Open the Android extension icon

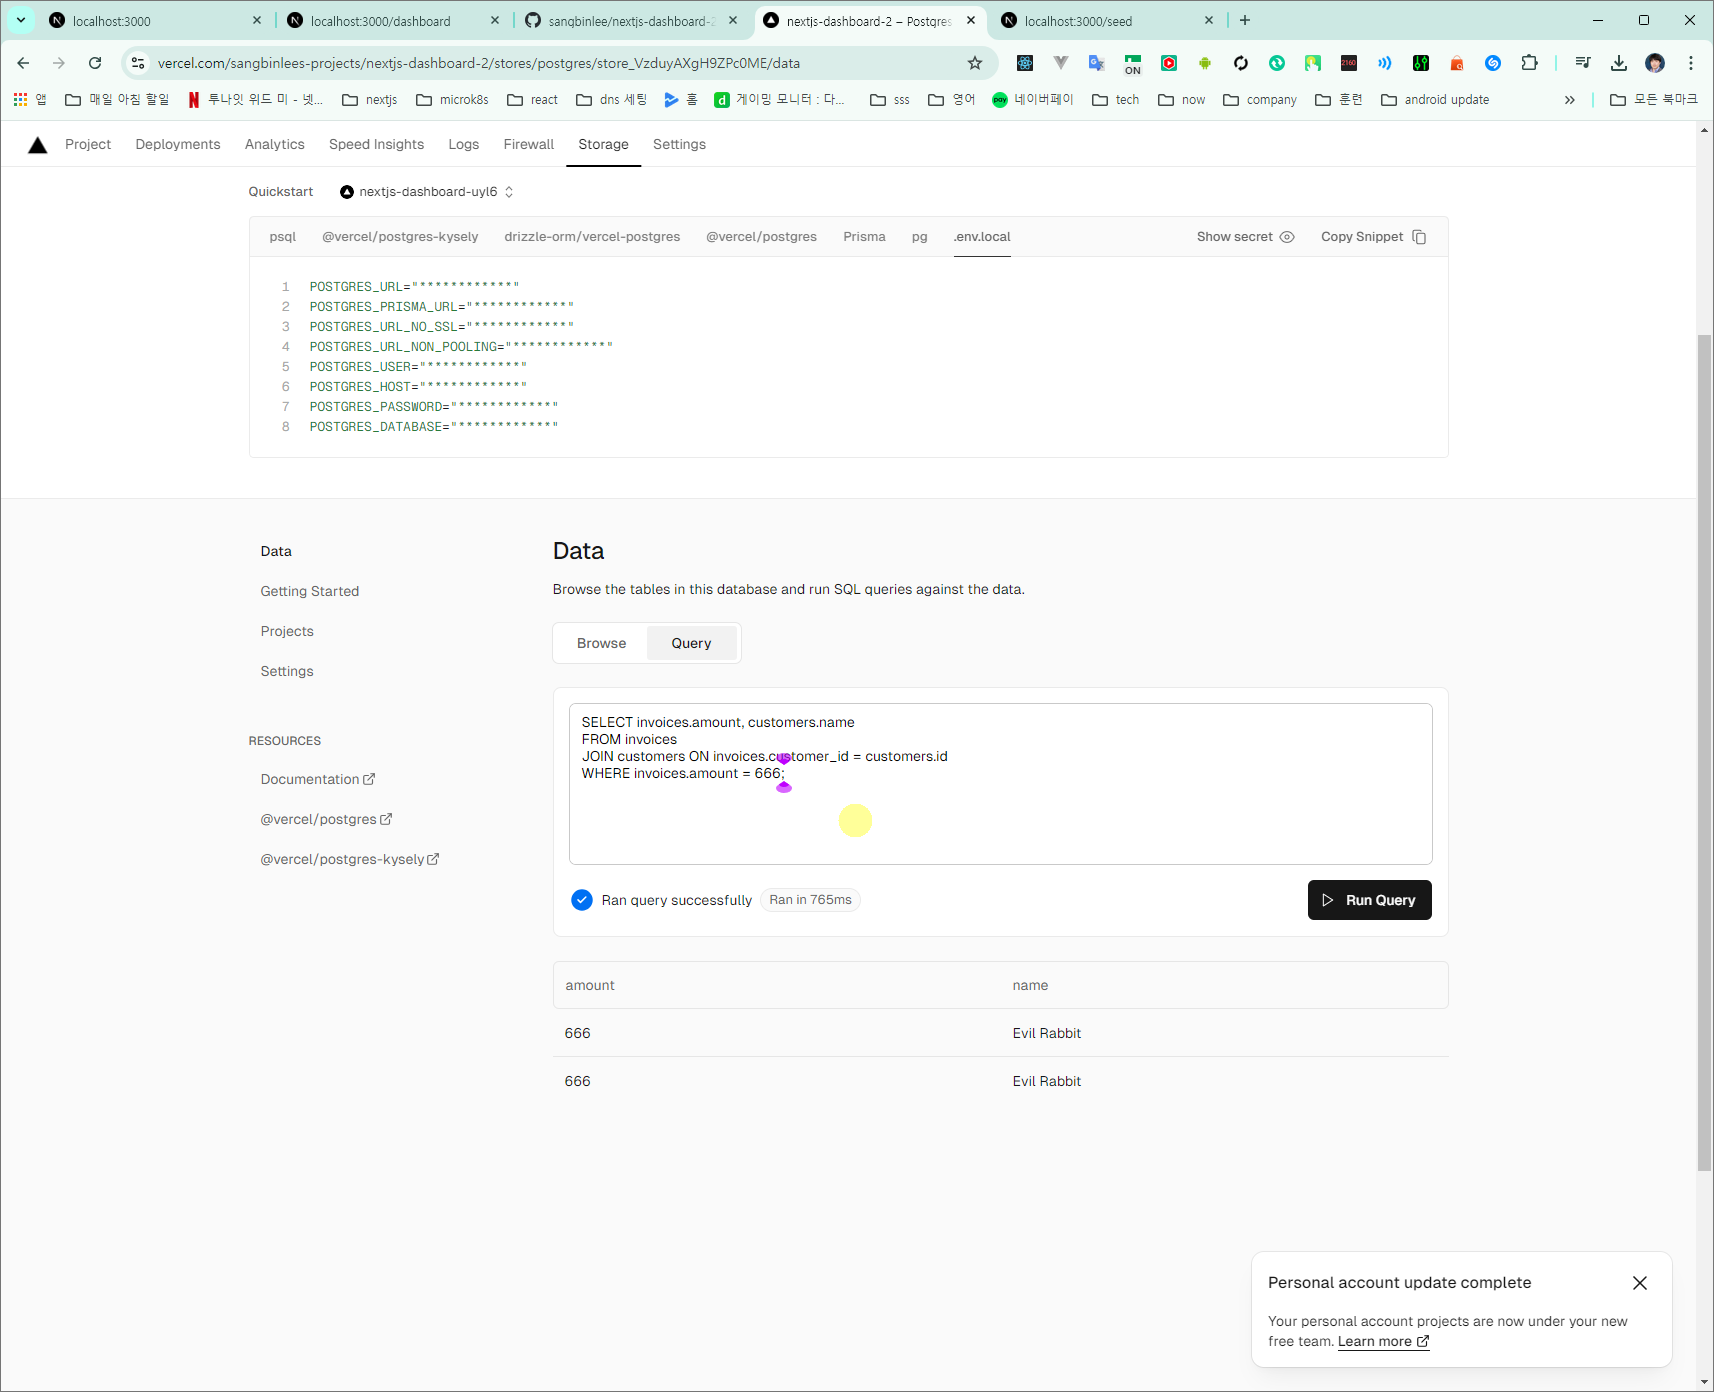tap(1205, 63)
